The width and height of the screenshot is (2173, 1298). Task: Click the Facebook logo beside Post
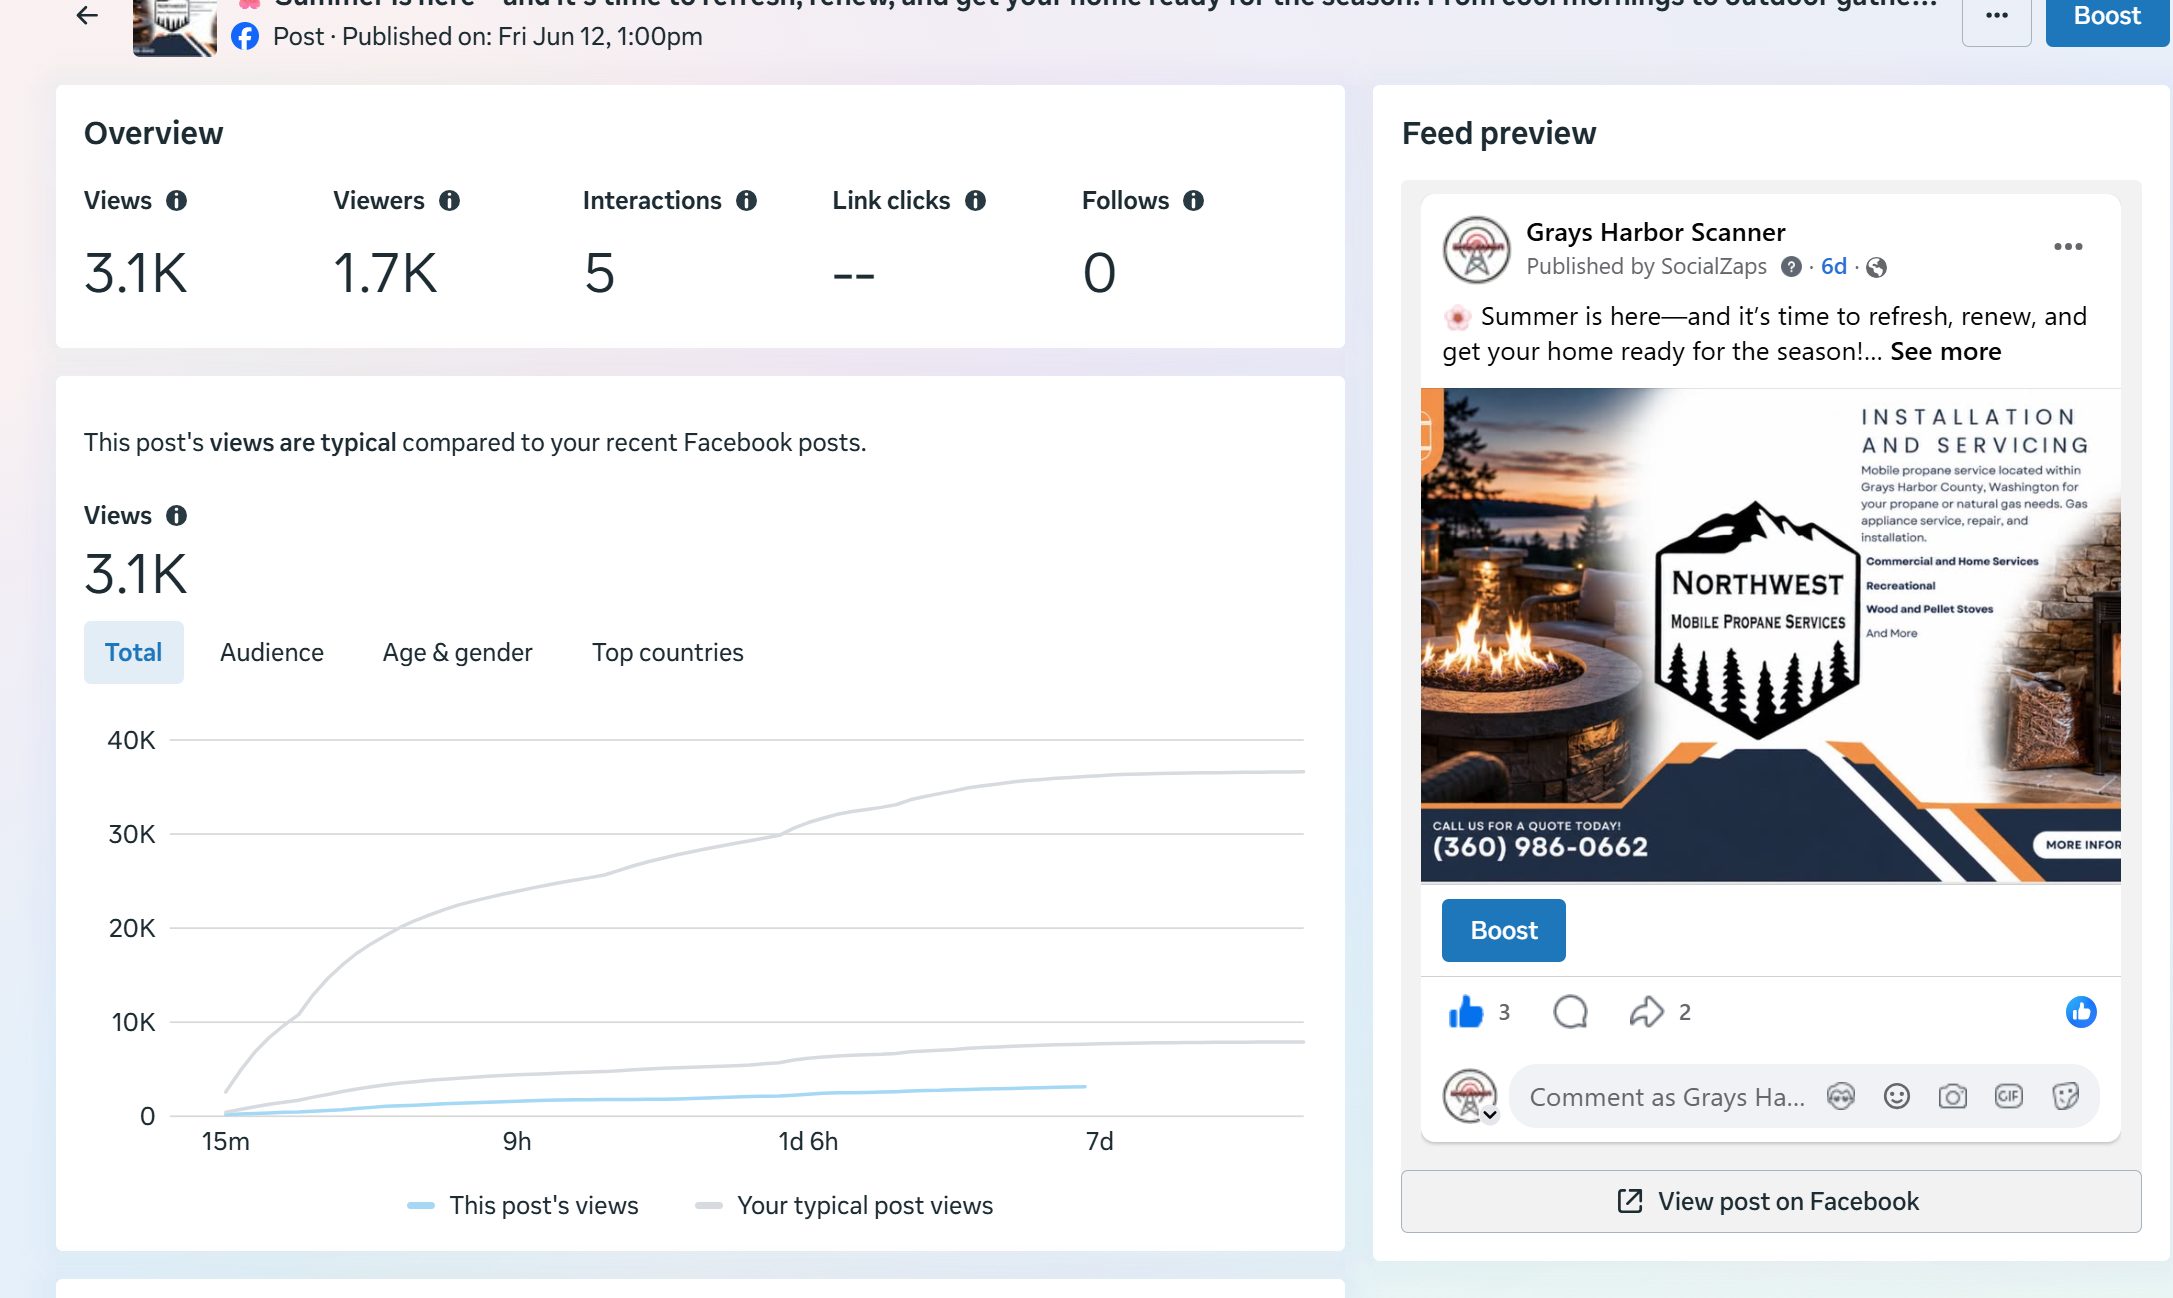pyautogui.click(x=245, y=37)
